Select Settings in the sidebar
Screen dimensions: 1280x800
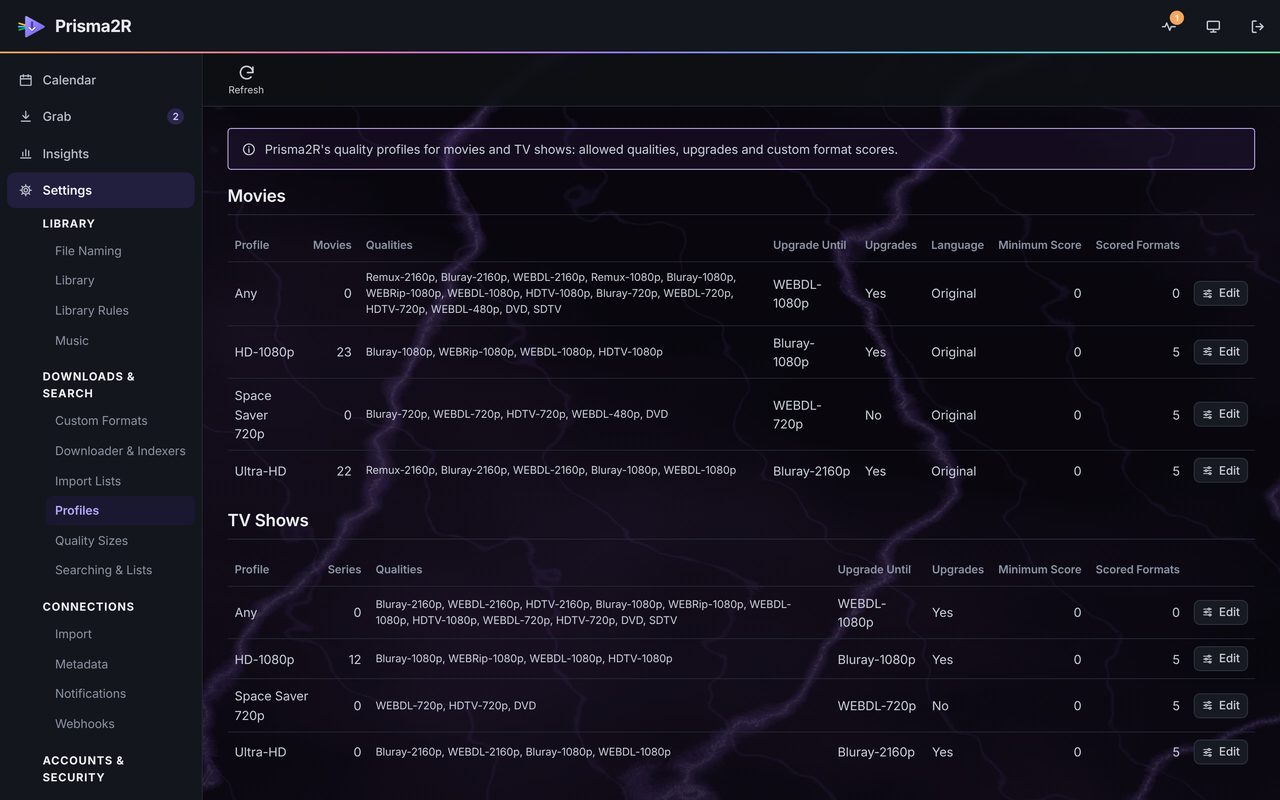(x=101, y=190)
